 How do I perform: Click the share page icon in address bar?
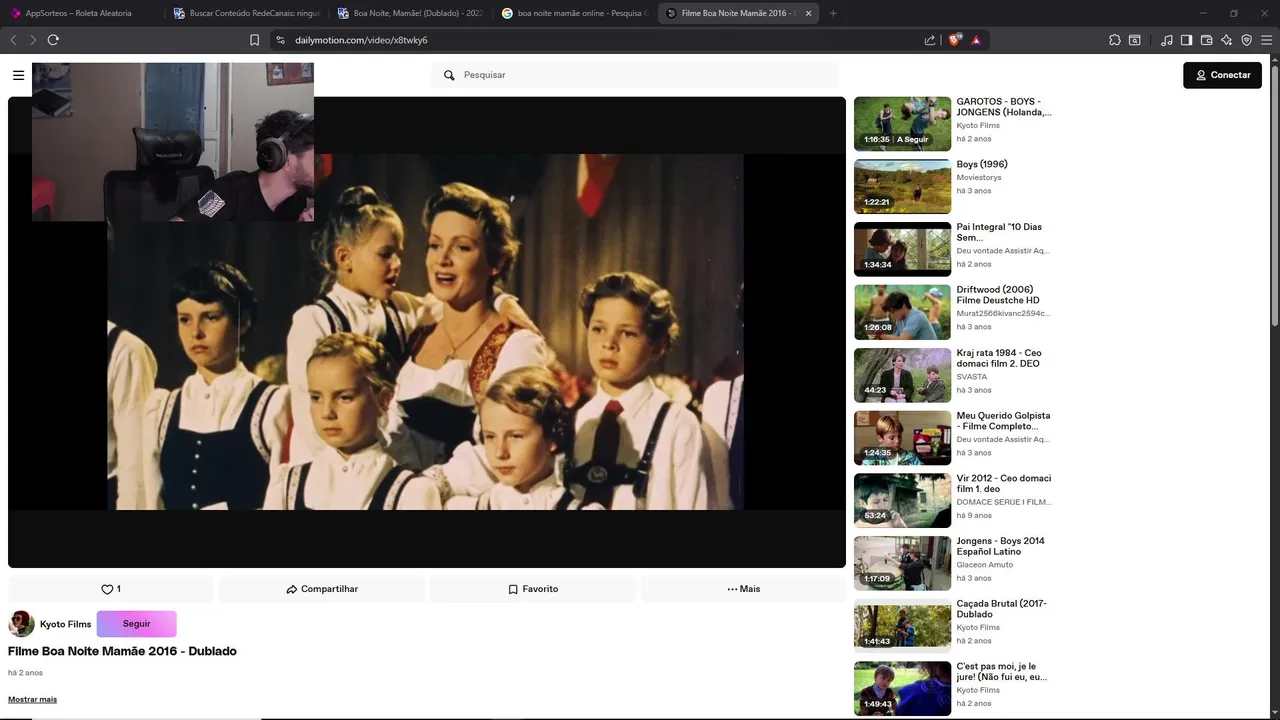point(930,40)
